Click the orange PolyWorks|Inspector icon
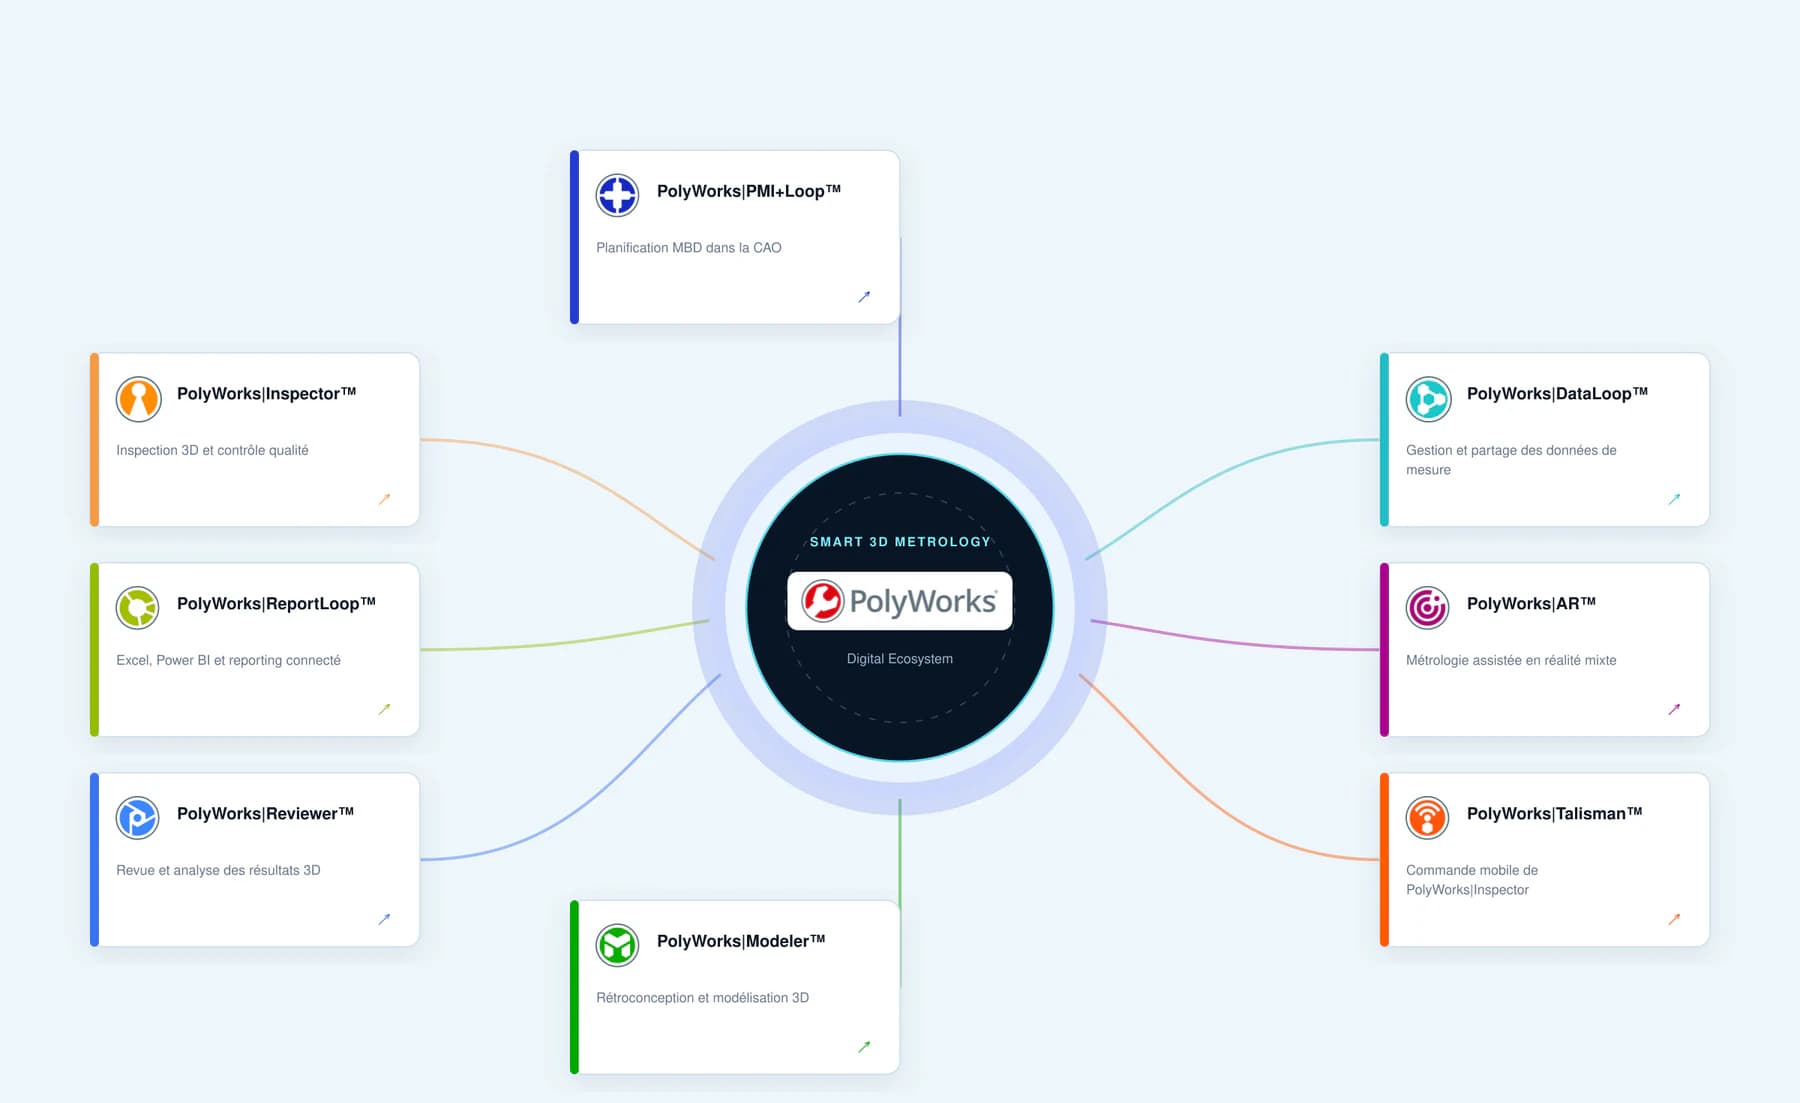The image size is (1800, 1103). coord(138,398)
